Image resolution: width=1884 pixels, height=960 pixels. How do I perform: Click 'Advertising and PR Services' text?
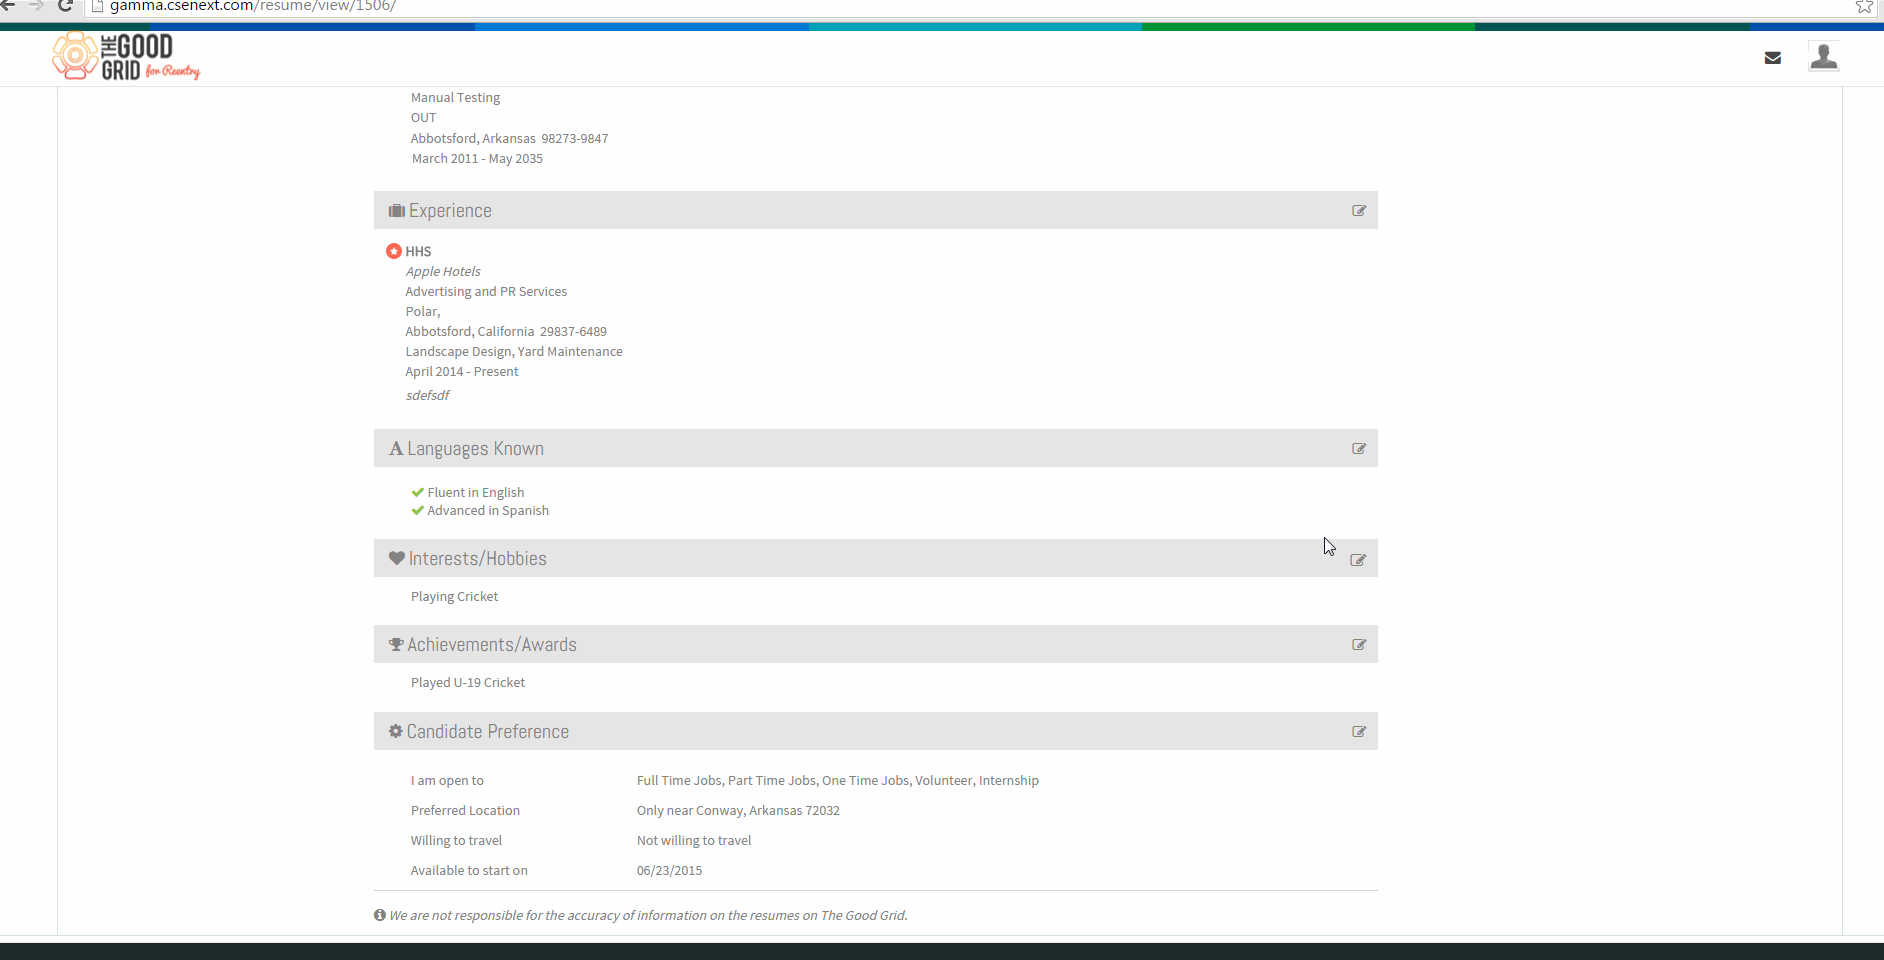486,292
